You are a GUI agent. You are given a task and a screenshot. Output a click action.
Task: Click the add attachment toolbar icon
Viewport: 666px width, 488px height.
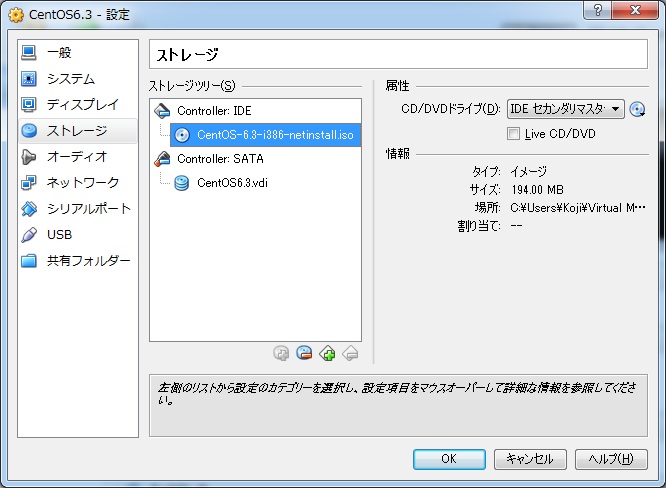coord(281,353)
